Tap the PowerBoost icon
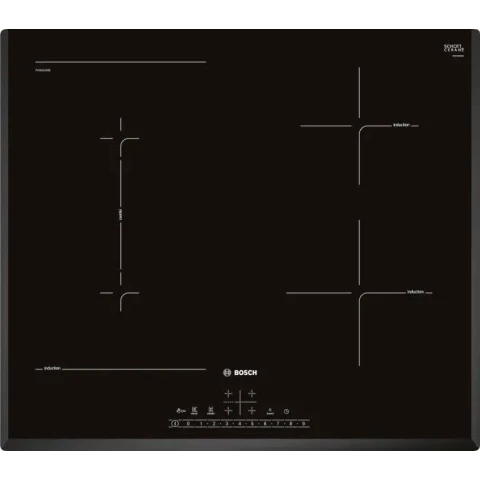The height and width of the screenshot is (480, 480). pyautogui.click(x=270, y=411)
